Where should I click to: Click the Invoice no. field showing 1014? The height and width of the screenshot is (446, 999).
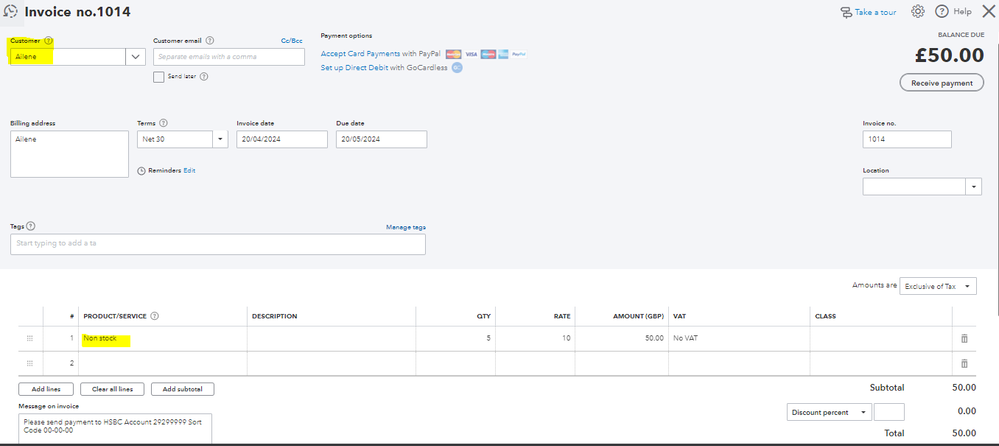[907, 139]
